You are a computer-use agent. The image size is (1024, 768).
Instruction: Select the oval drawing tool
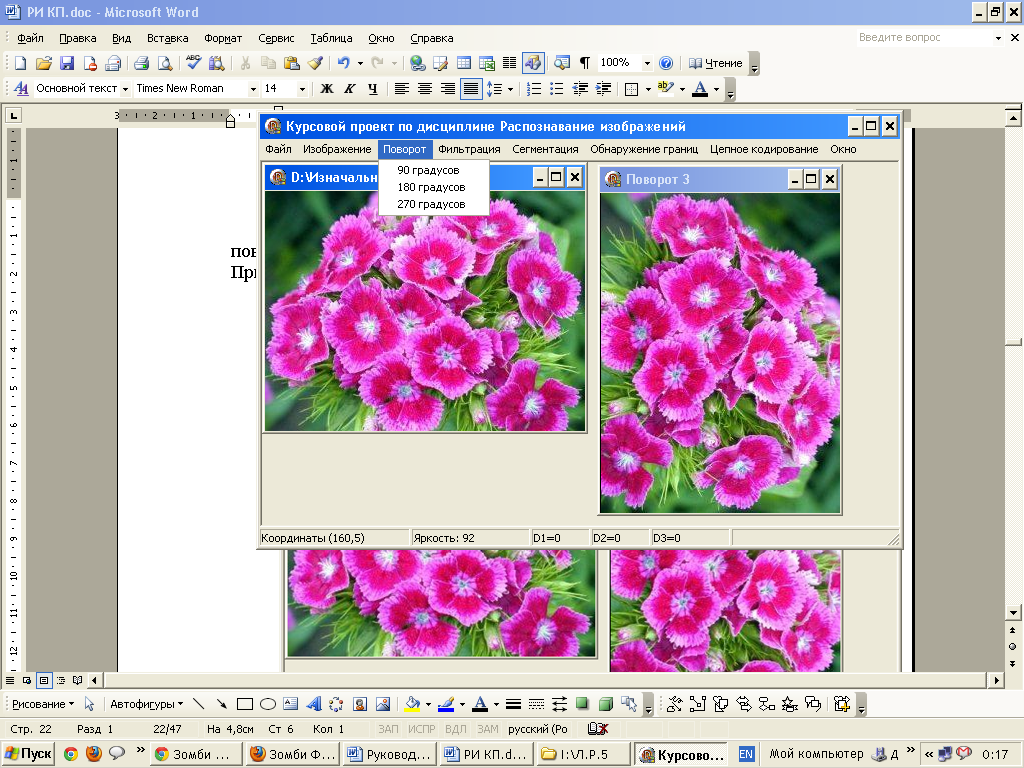coord(268,704)
